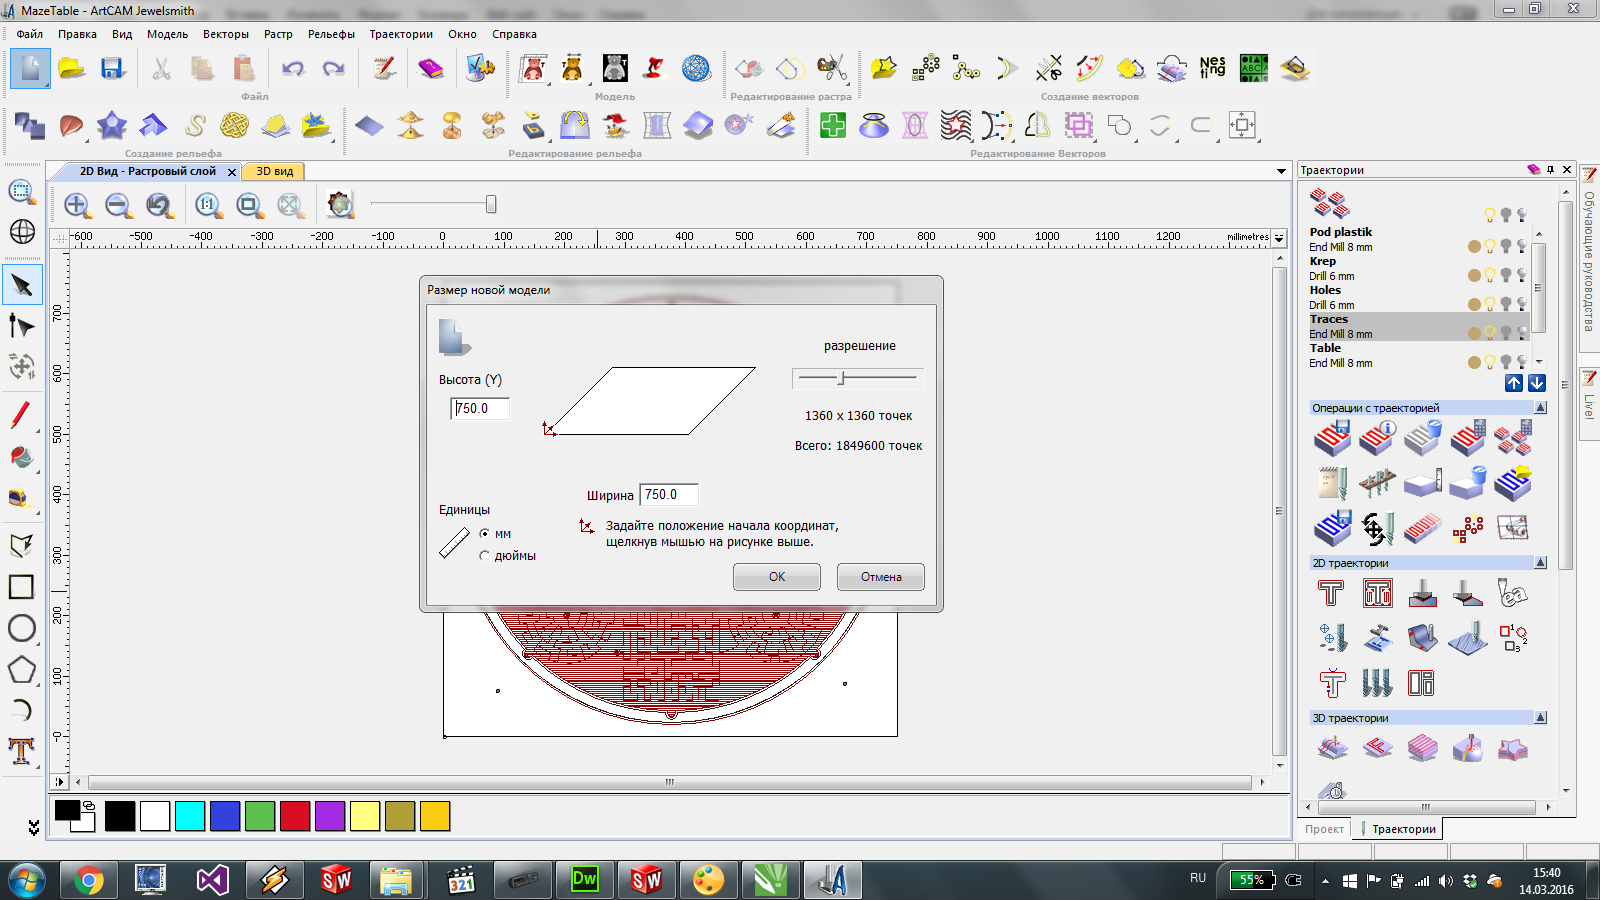This screenshot has width=1600, height=900.
Task: Pick the cyan color swatch
Action: pyautogui.click(x=190, y=816)
